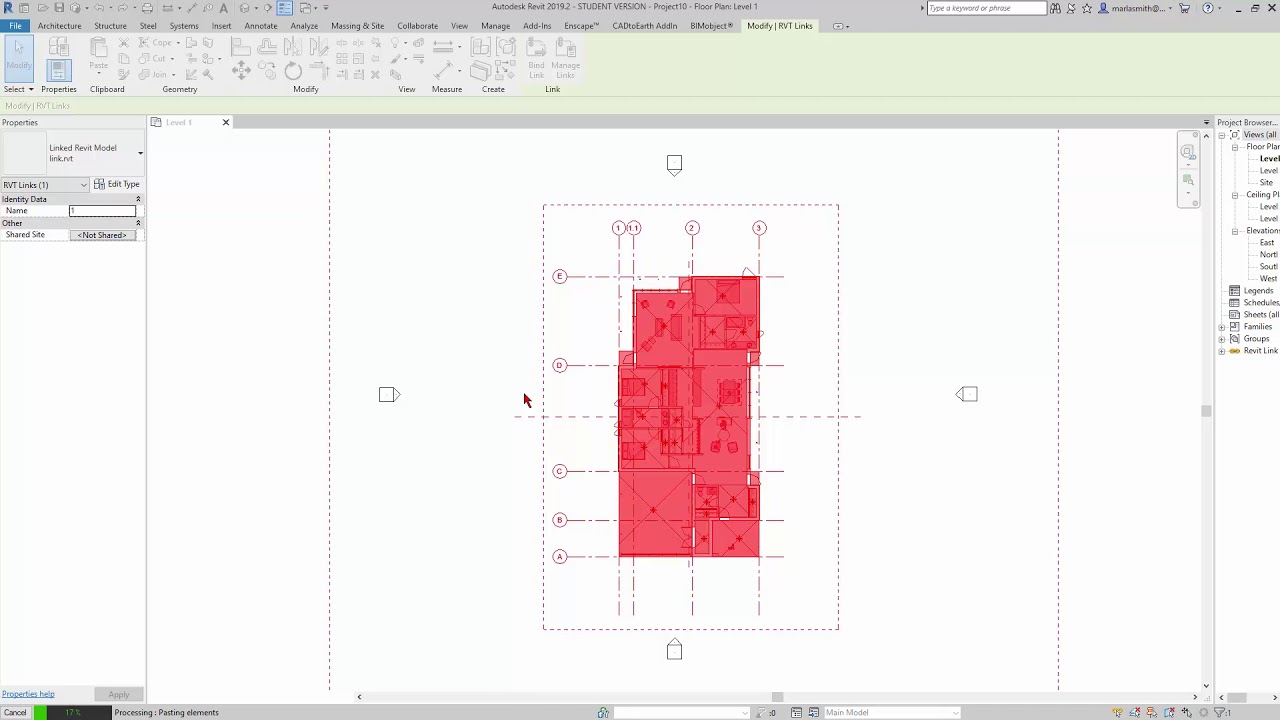Switch to the Architecture ribbon tab
This screenshot has height=720, width=1280.
(59, 26)
